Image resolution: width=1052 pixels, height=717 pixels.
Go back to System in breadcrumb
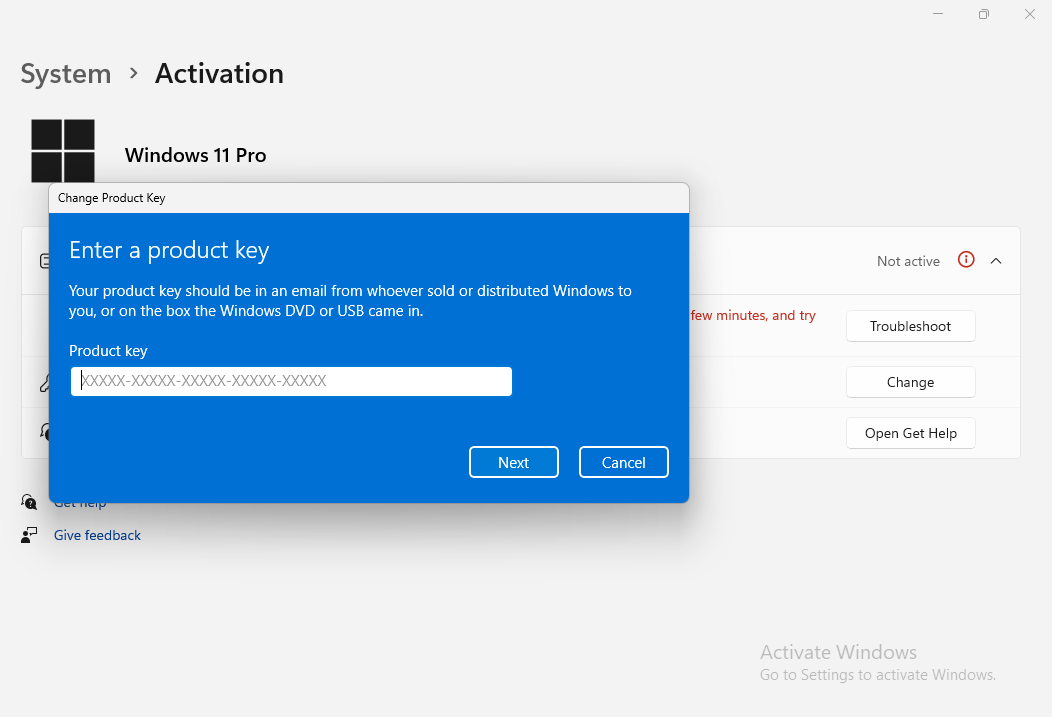pos(66,74)
